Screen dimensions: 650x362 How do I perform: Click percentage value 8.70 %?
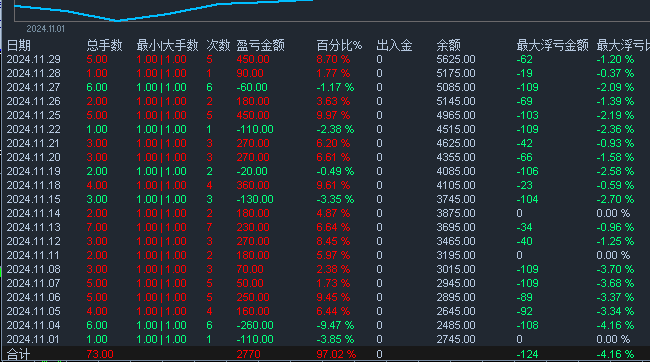pos(333,60)
